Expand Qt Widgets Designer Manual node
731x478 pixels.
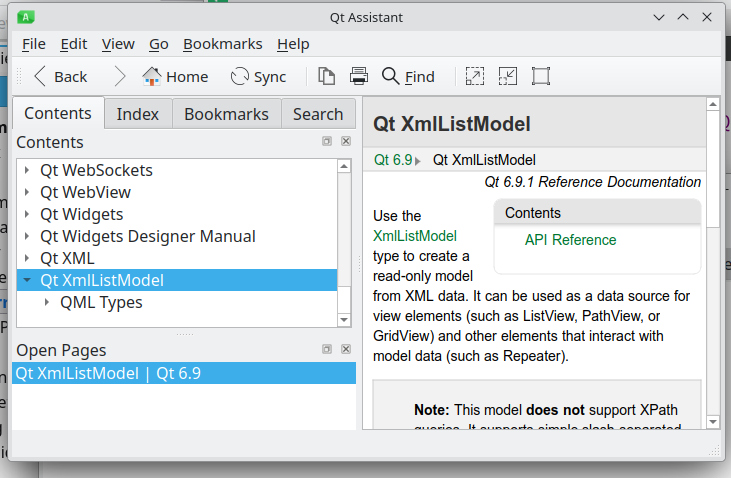[27, 236]
